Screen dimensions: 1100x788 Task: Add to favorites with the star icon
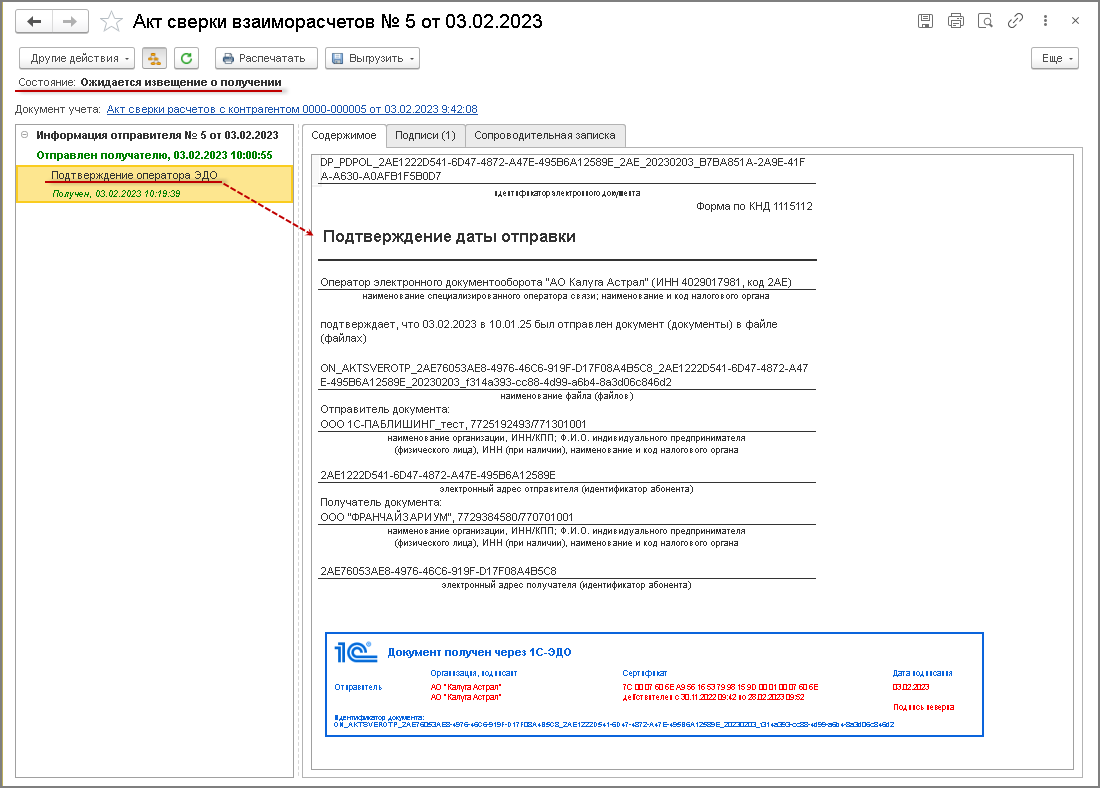click(111, 22)
